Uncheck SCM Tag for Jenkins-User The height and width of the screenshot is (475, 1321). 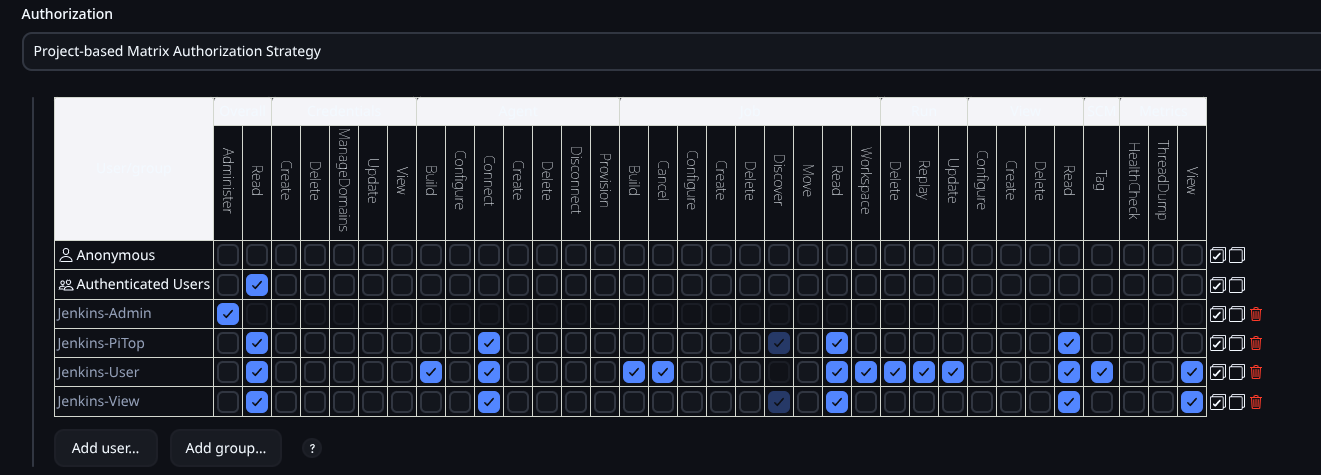[x=1101, y=373]
